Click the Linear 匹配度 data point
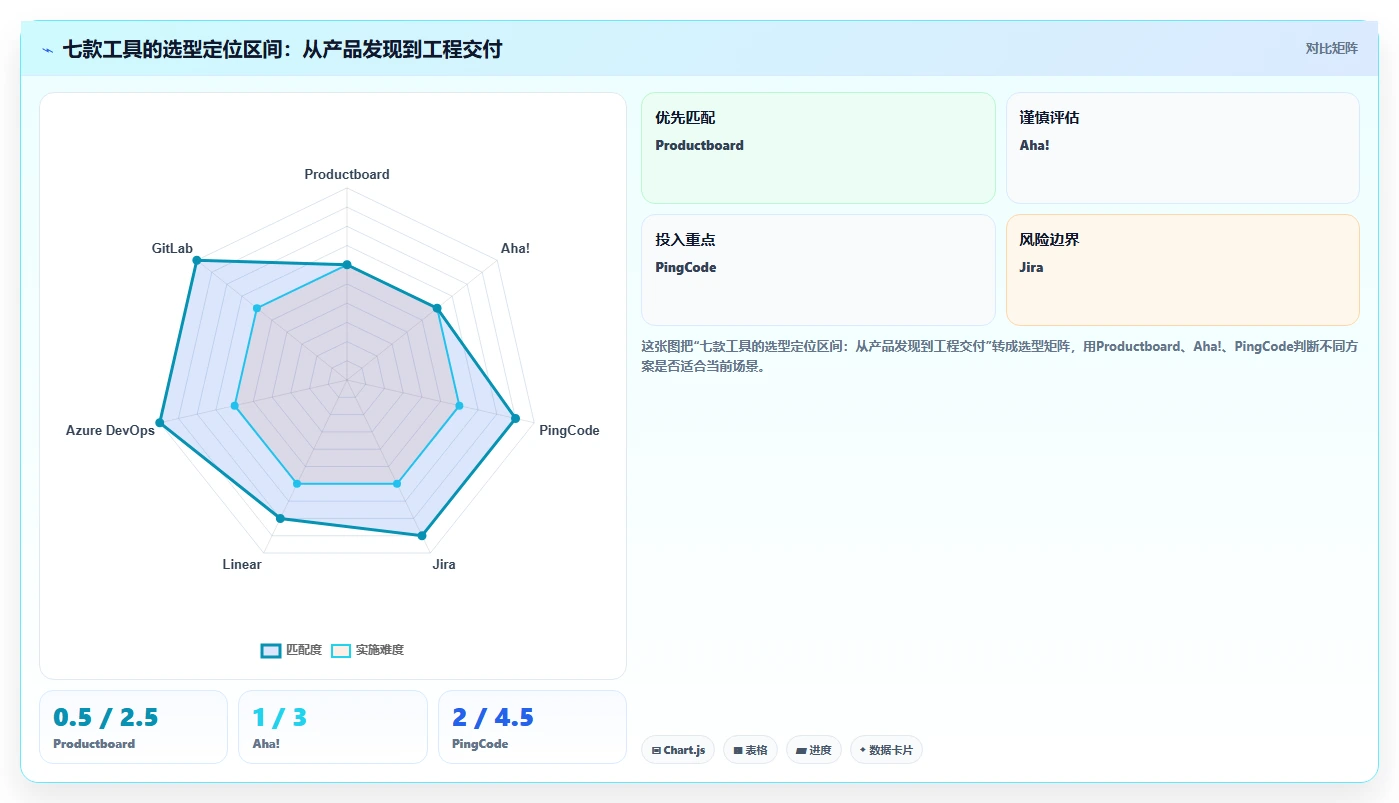 coord(280,518)
